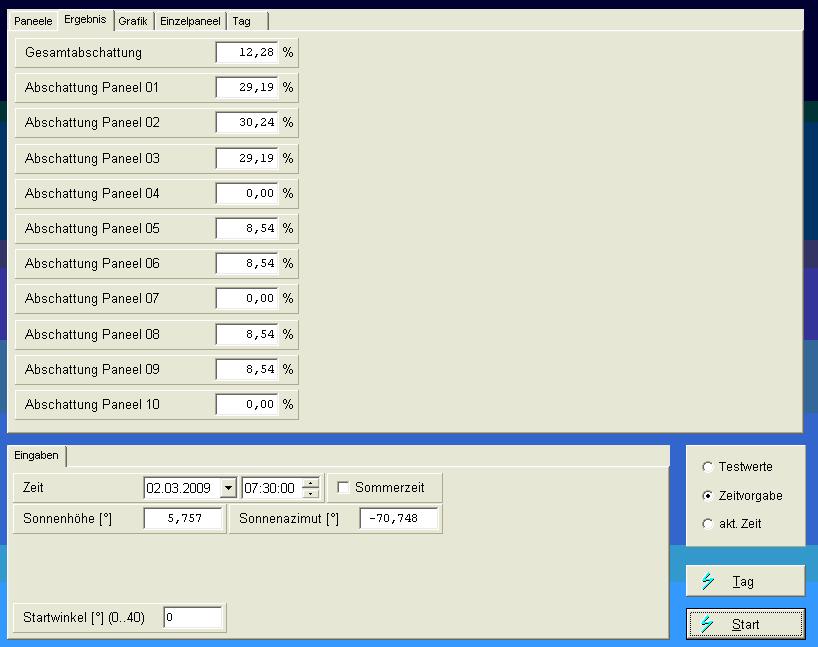
Task: Select the Zeitvorgabe radio option
Action: [709, 496]
